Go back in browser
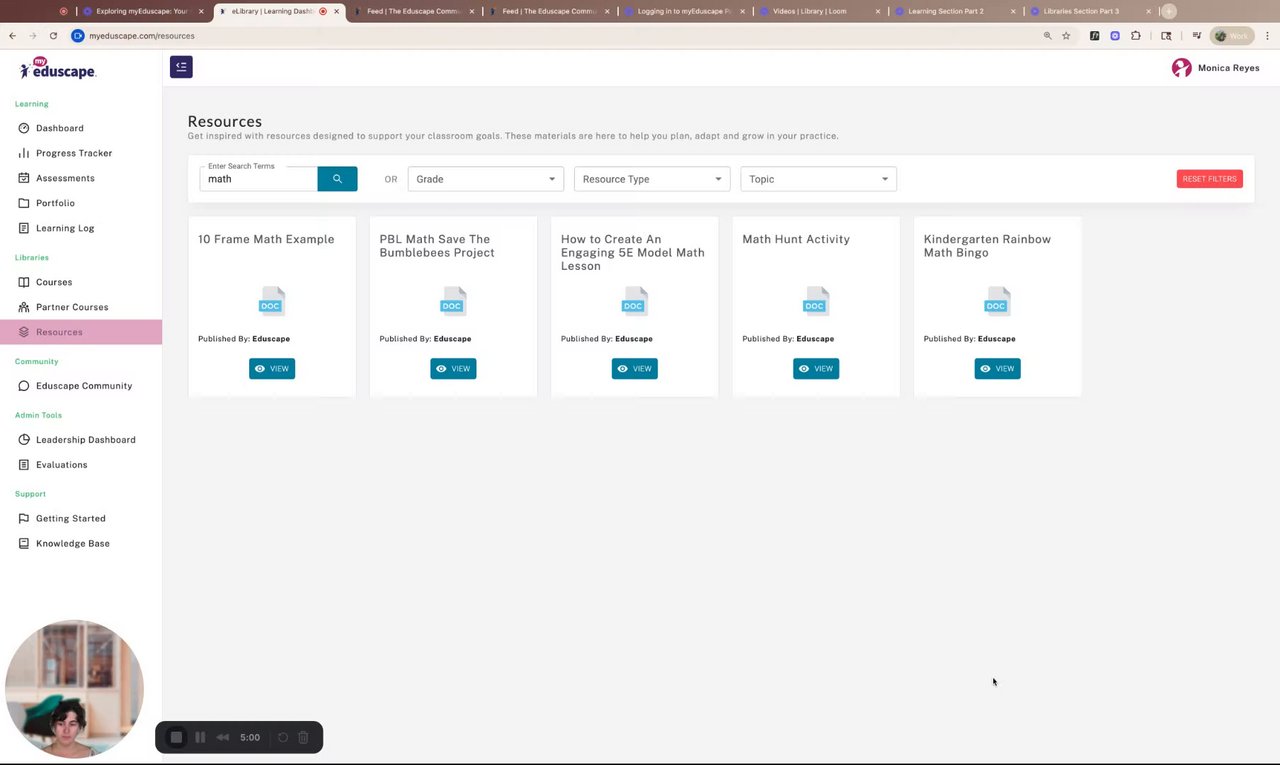Screen dimensions: 1280x765 pos(12,36)
